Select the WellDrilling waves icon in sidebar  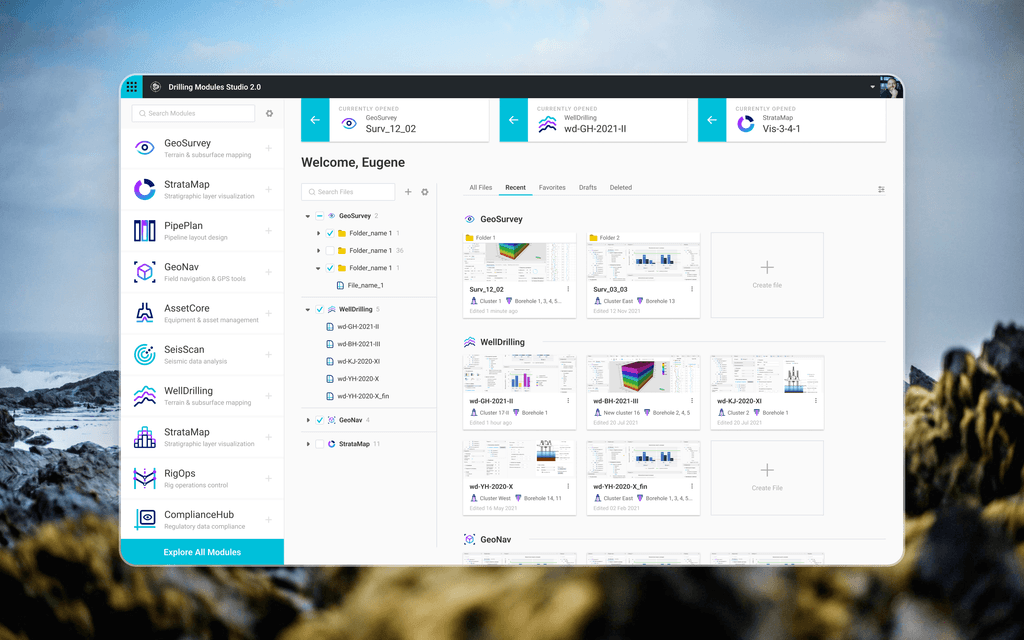point(144,396)
